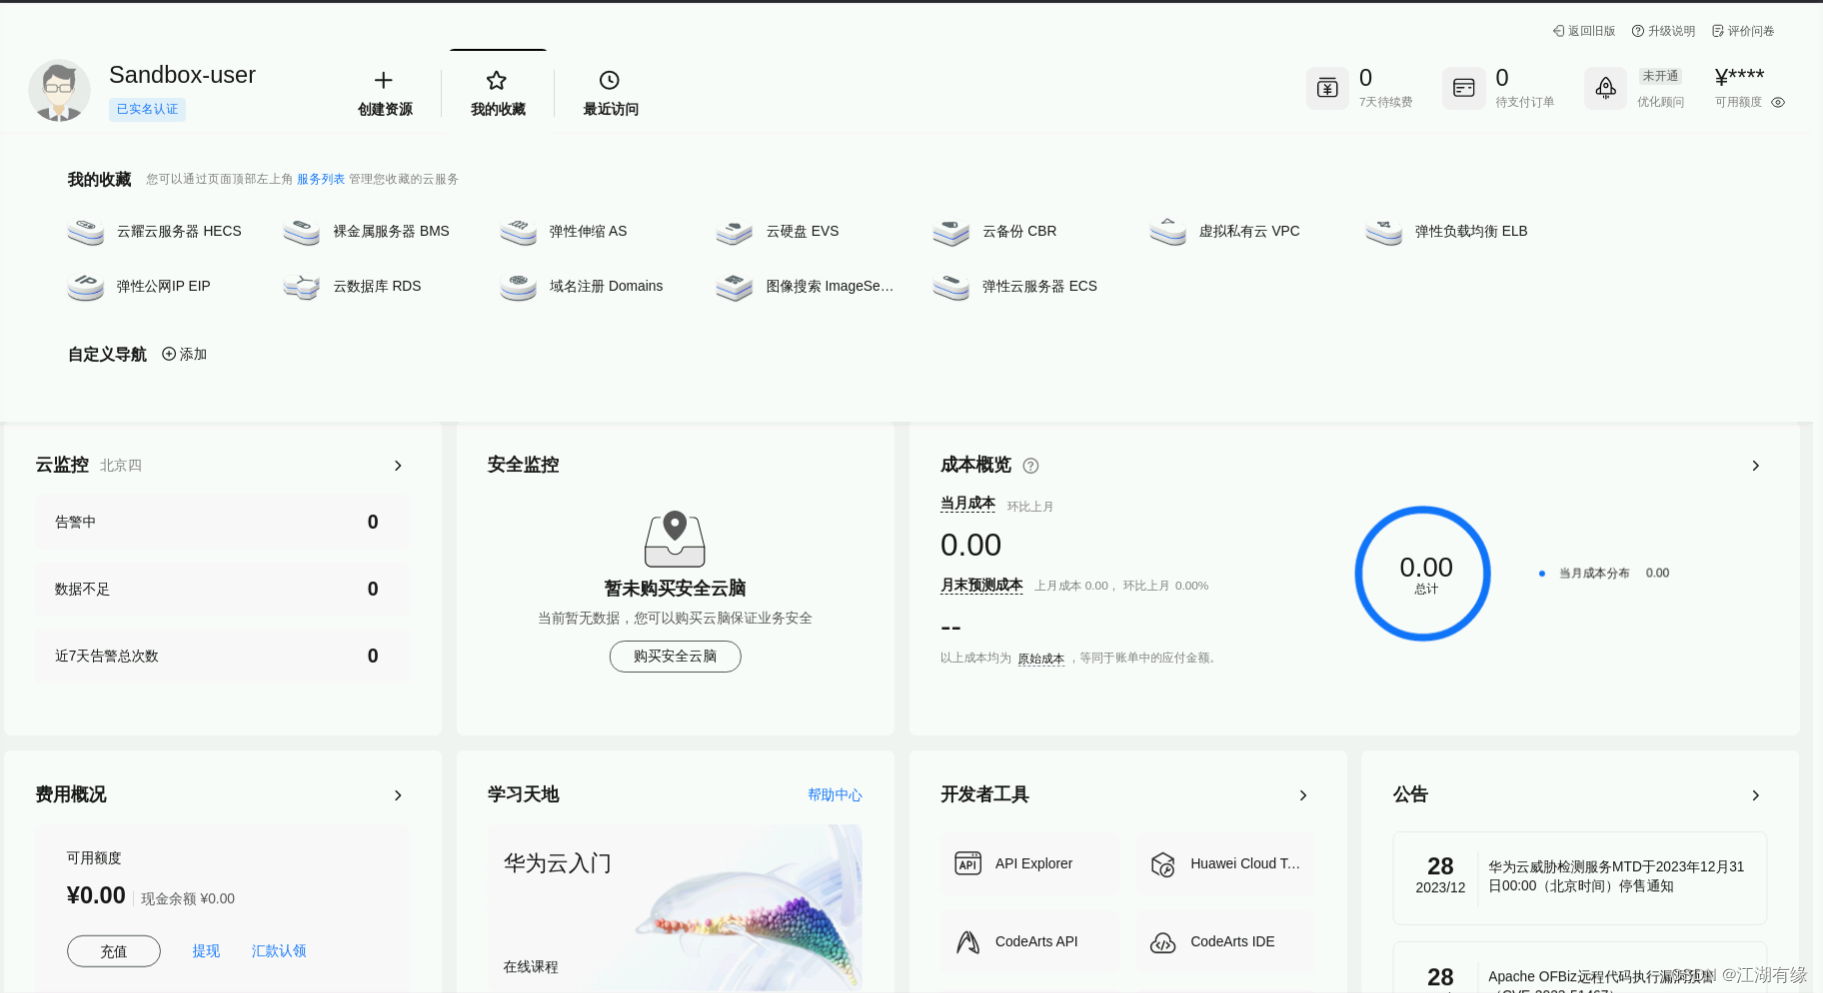Open the 弹性负载均衡 ELB icon
This screenshot has width=1823, height=993.
tap(1384, 232)
